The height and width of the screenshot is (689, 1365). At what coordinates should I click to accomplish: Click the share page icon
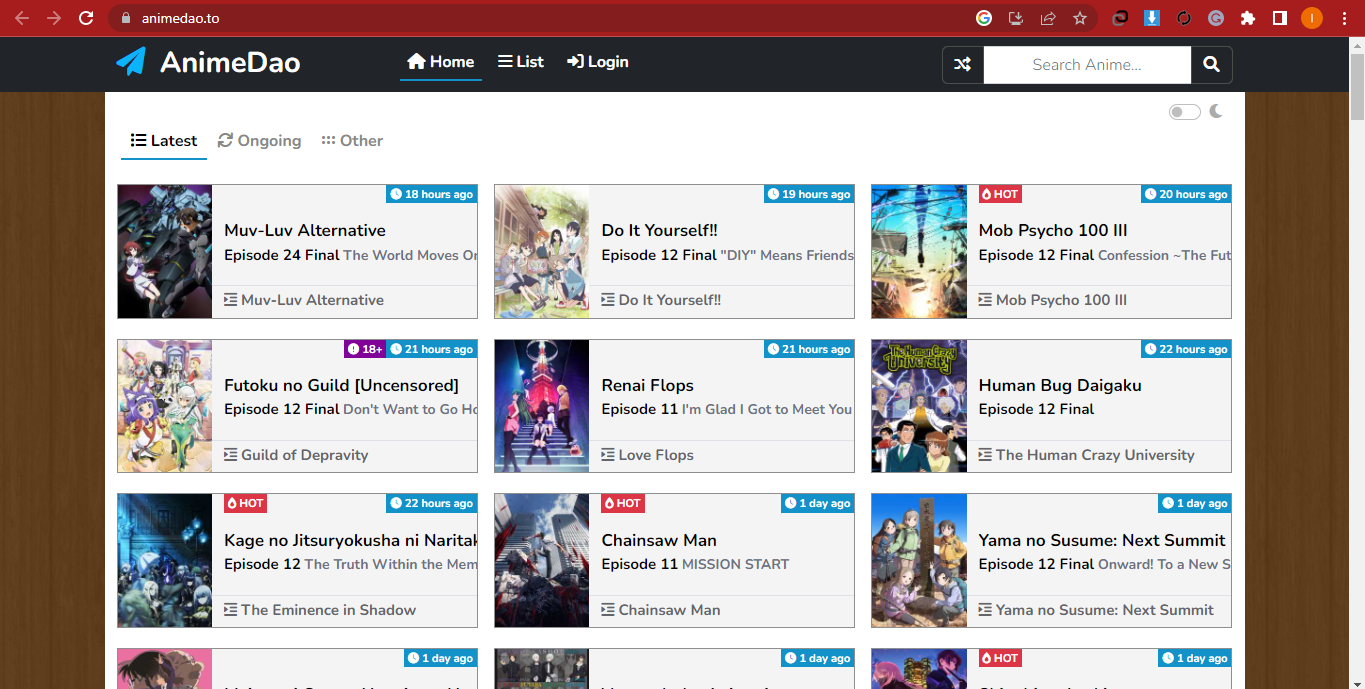1048,18
